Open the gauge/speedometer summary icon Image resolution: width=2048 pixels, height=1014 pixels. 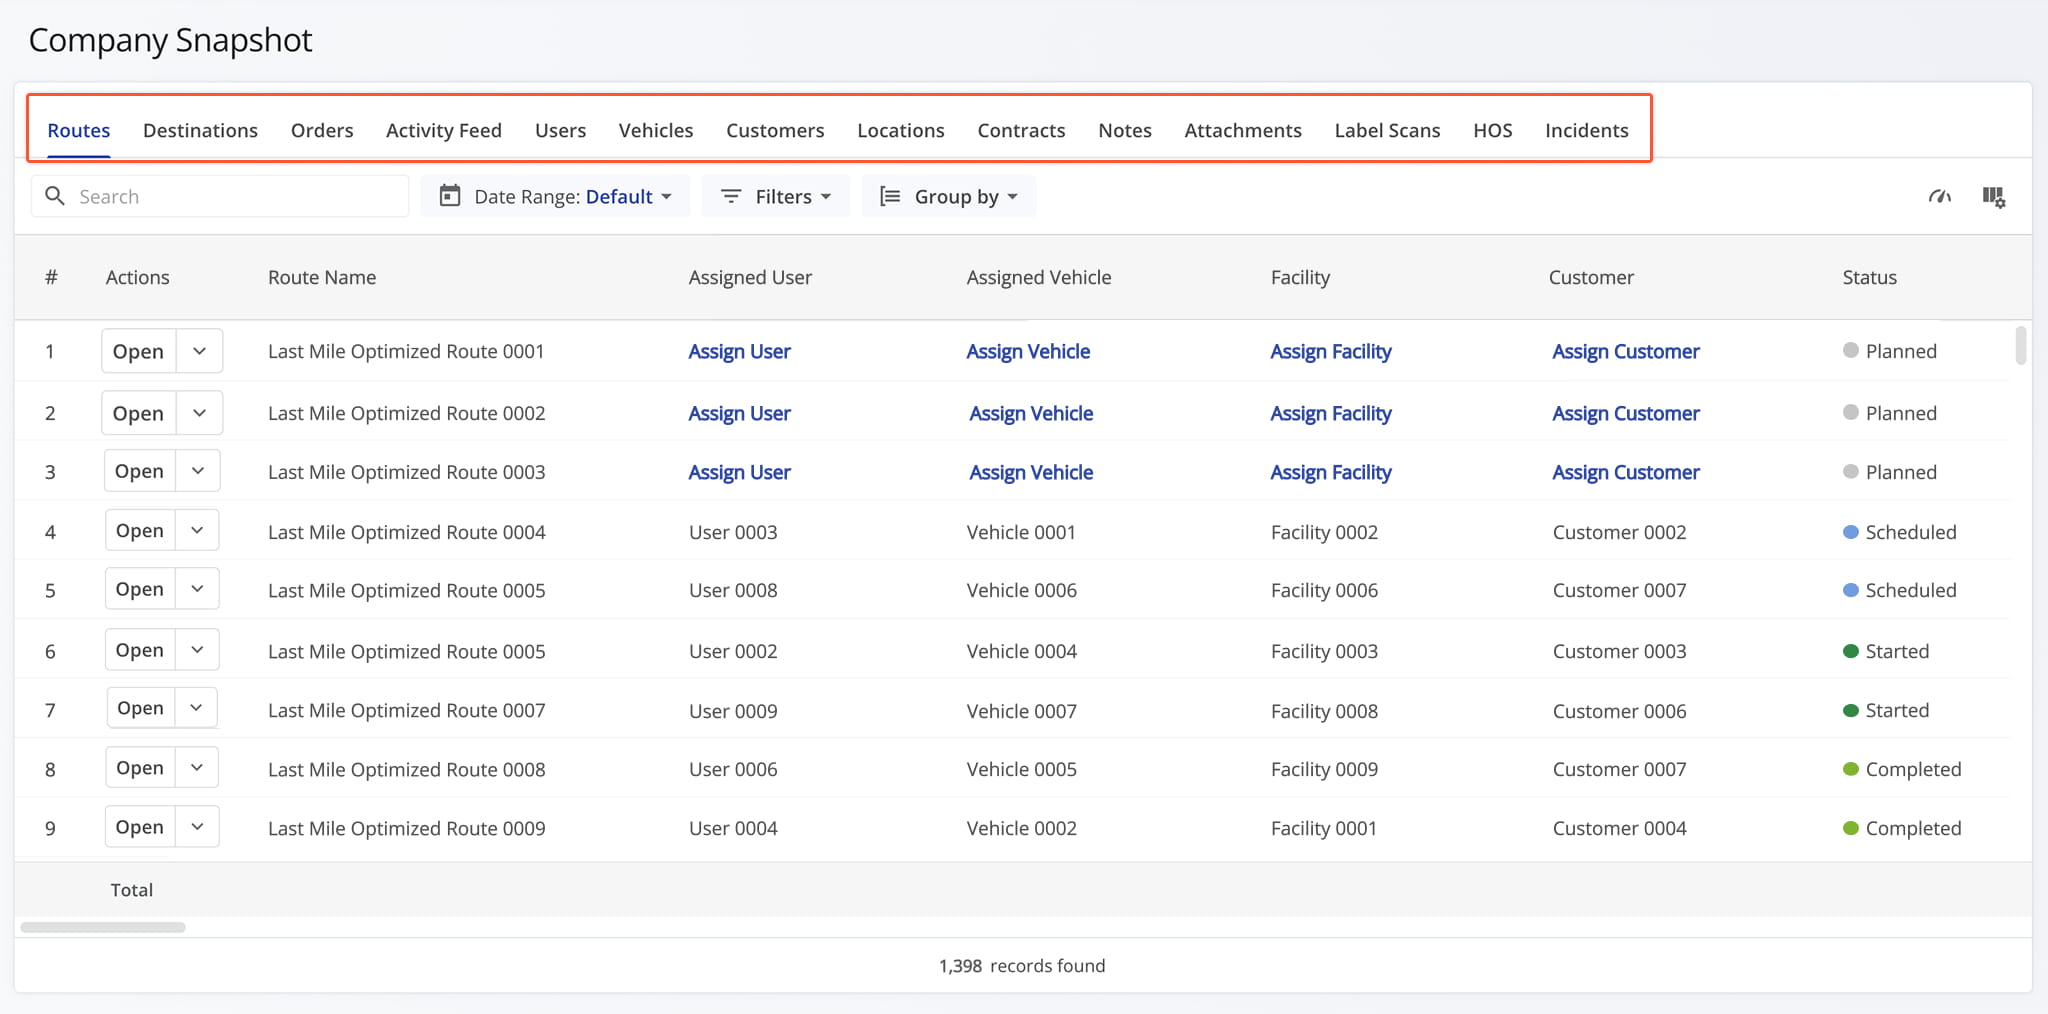1940,197
